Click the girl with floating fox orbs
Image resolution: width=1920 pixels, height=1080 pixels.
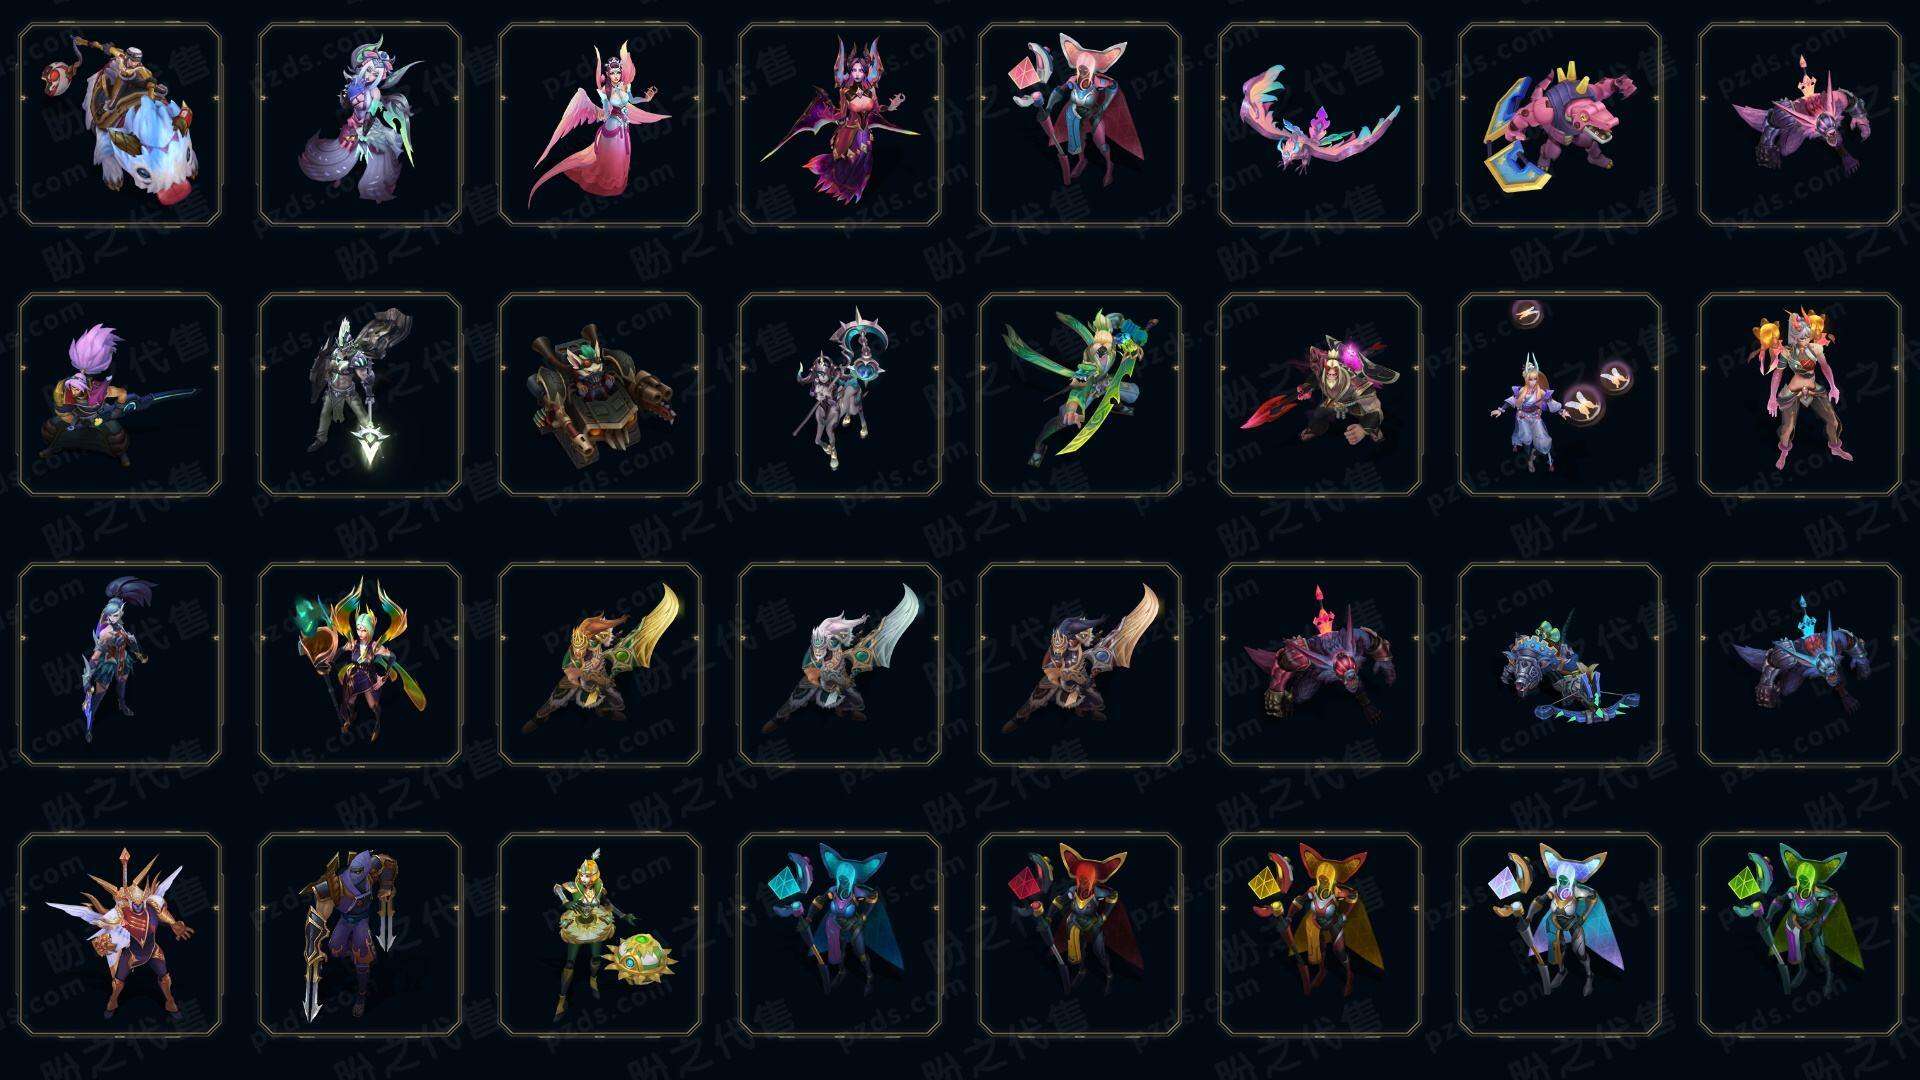point(1560,394)
